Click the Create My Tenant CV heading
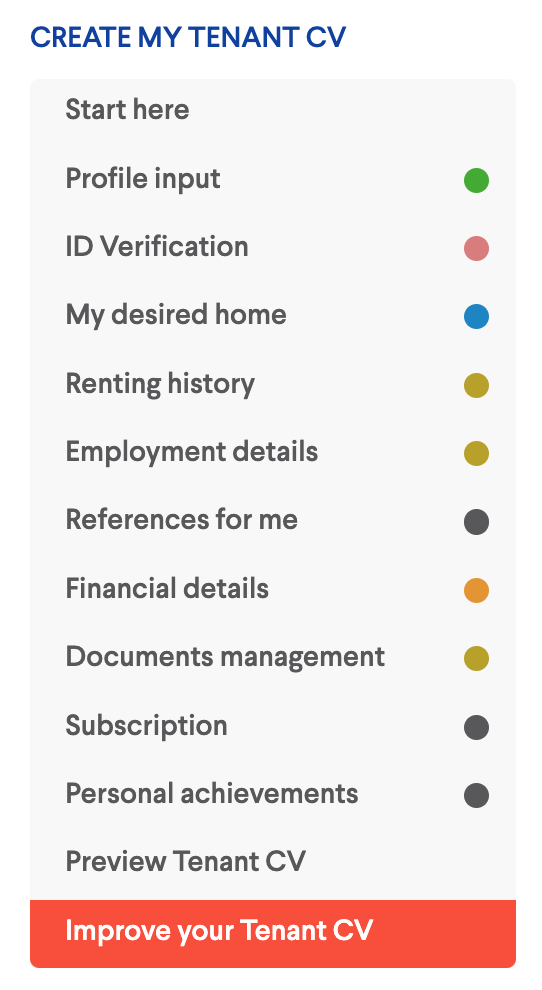 188,38
